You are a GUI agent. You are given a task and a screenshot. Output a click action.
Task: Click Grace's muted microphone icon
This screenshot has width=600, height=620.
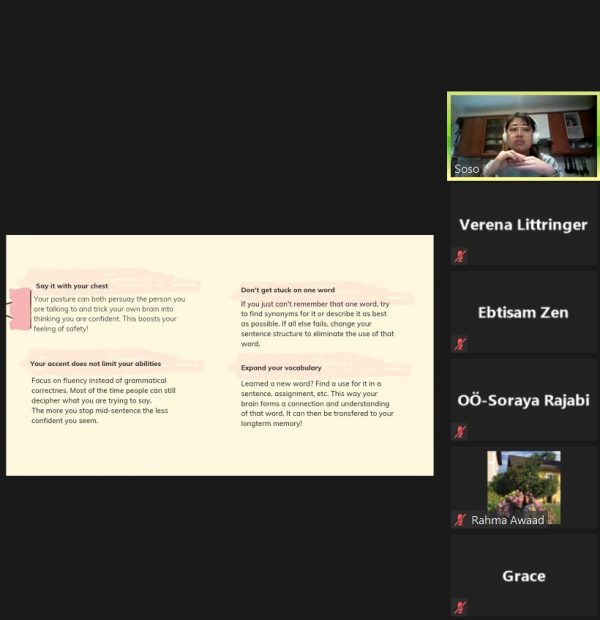460,607
